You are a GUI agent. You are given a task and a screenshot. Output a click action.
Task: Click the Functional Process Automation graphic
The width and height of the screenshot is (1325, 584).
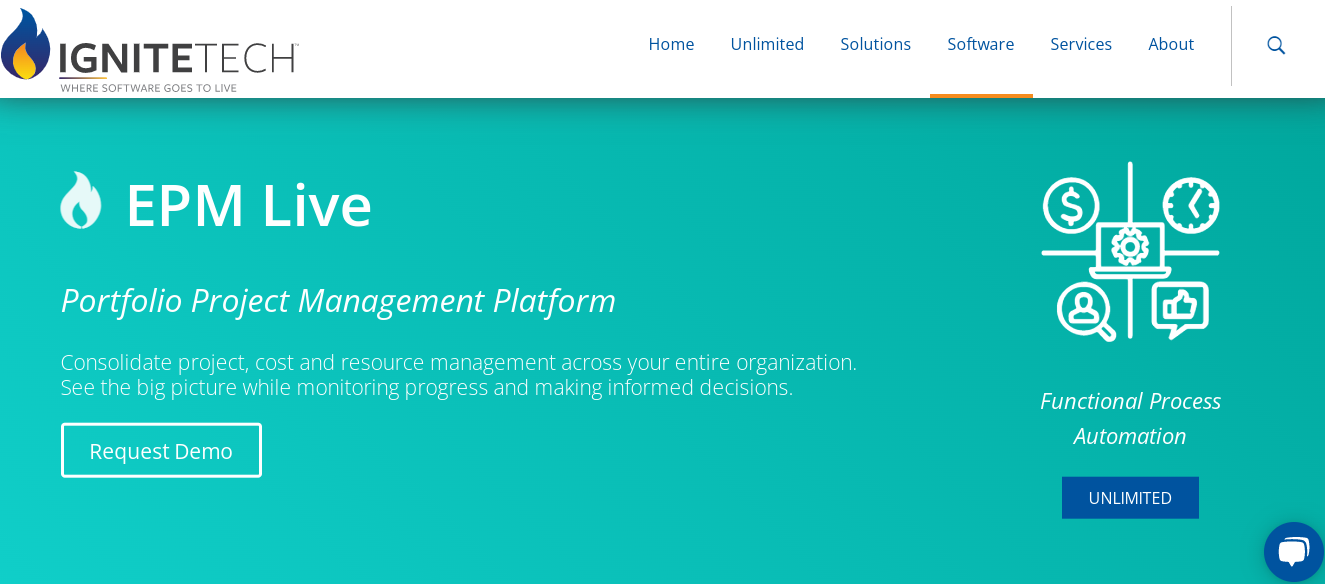click(1130, 251)
